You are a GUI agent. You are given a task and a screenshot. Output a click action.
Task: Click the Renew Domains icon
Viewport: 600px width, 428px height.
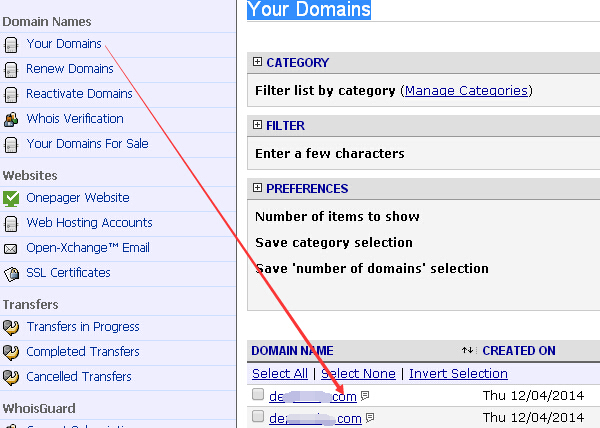click(11, 70)
